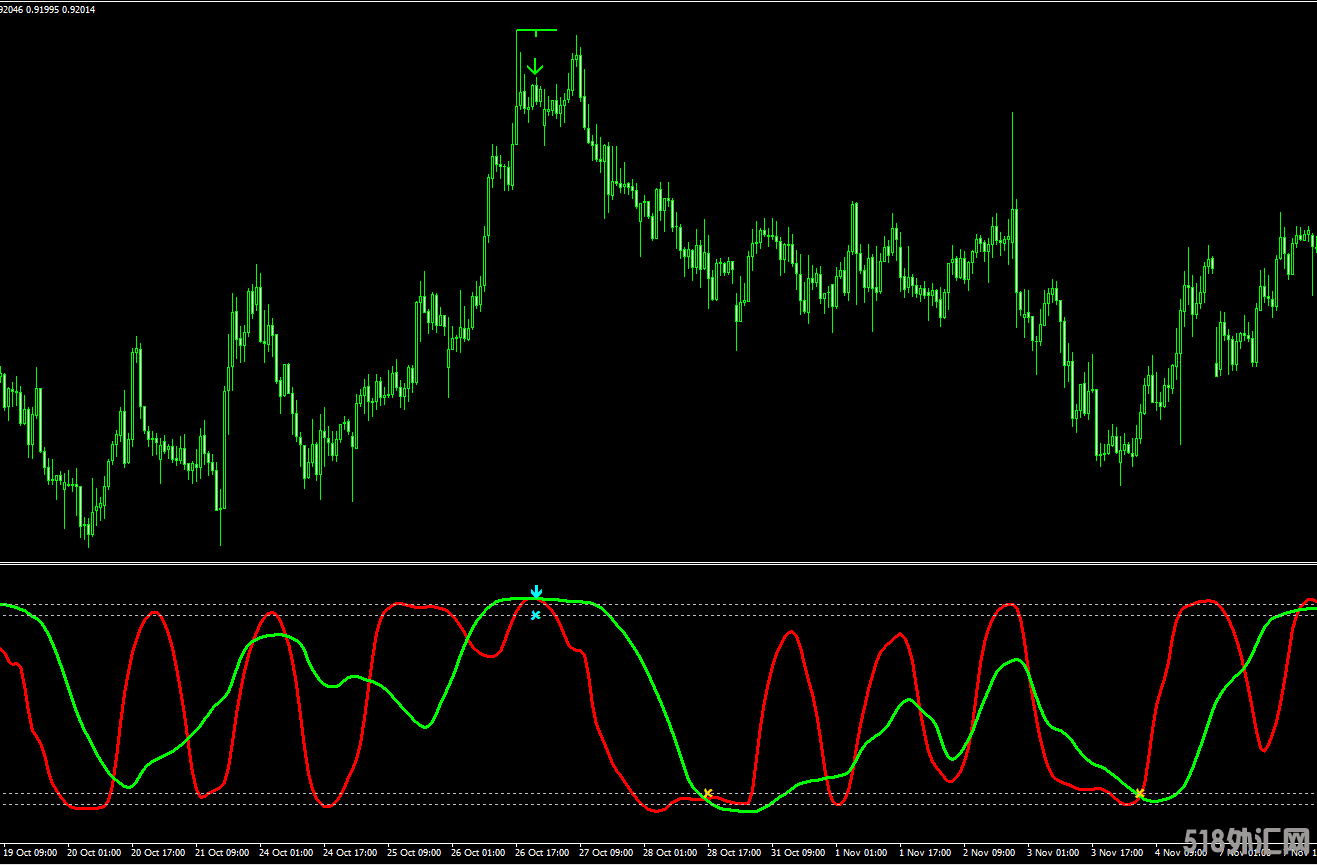The height and width of the screenshot is (865, 1317).
Task: Click the '1 Nov 17:00' time axis label
Action: [x=925, y=853]
